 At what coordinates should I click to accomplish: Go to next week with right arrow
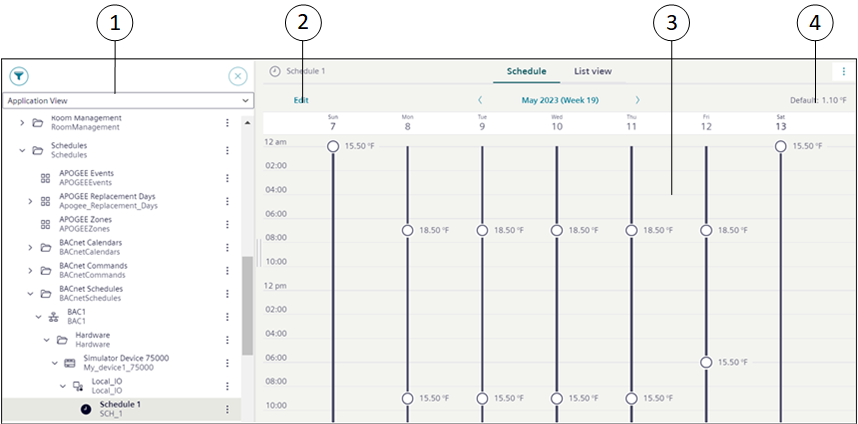click(x=637, y=100)
